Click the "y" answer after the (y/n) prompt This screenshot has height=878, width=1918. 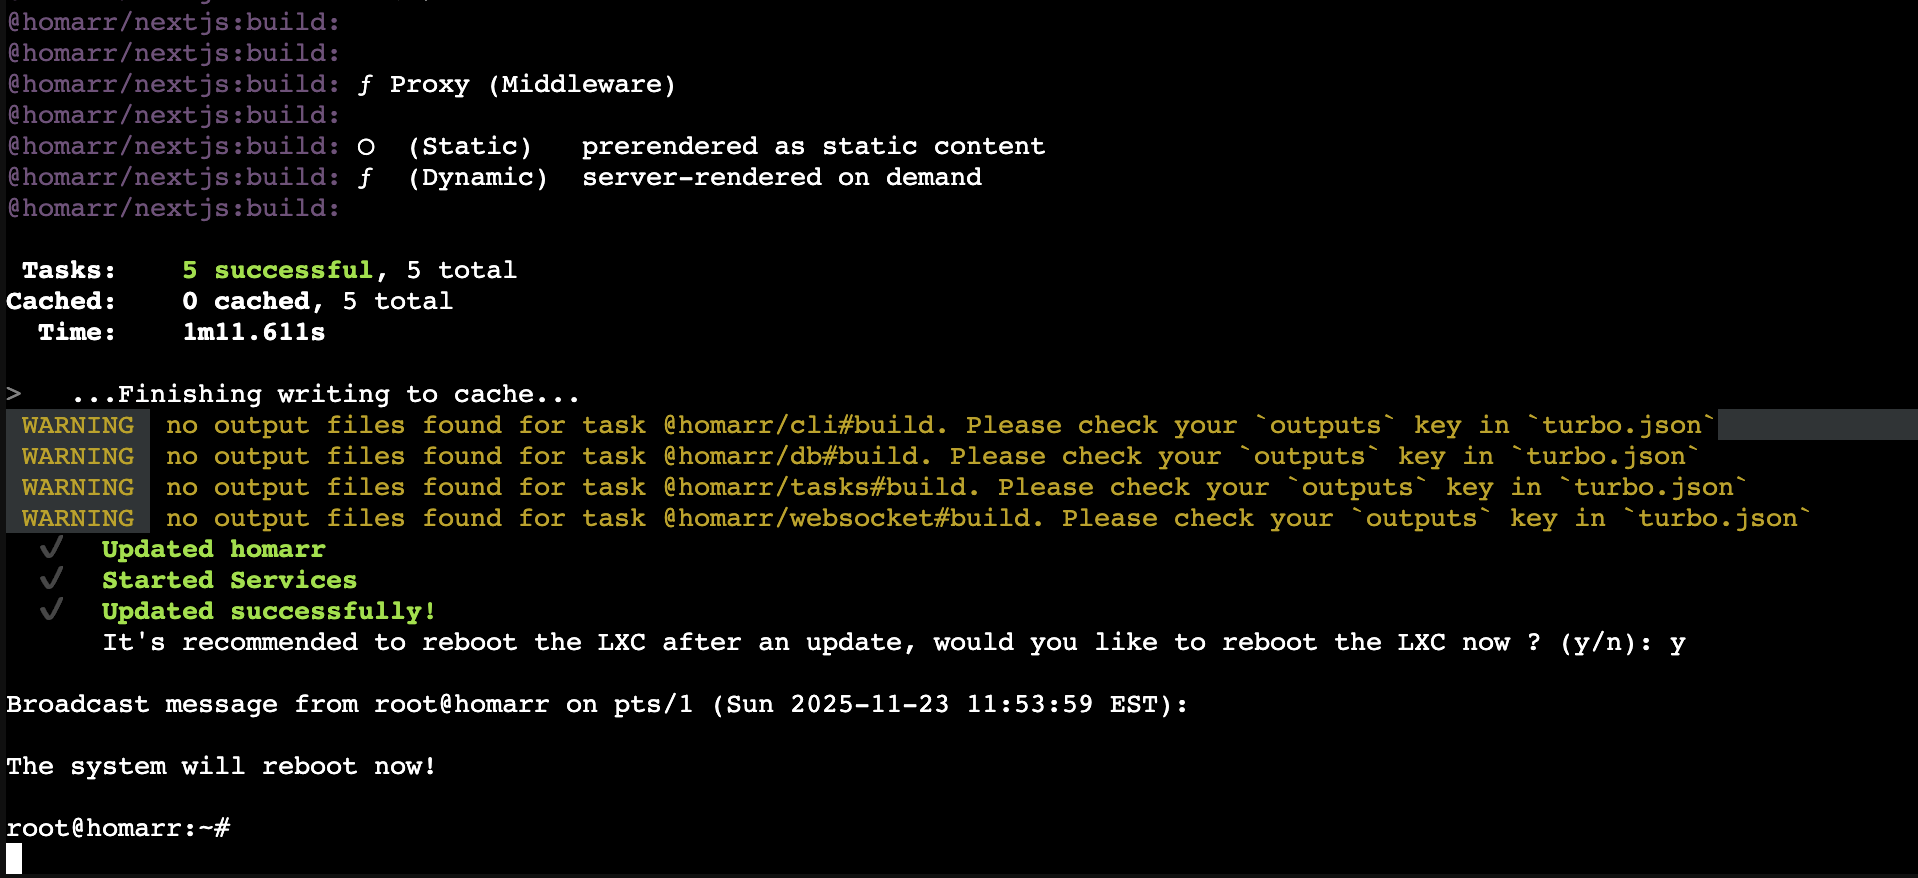(1677, 642)
